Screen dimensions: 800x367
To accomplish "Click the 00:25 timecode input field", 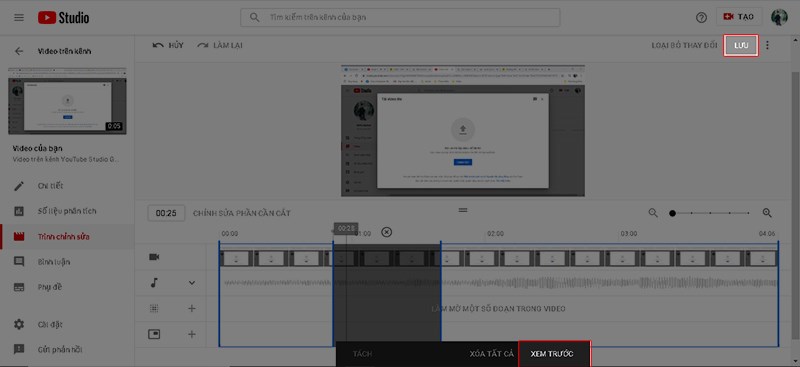I will 166,213.
